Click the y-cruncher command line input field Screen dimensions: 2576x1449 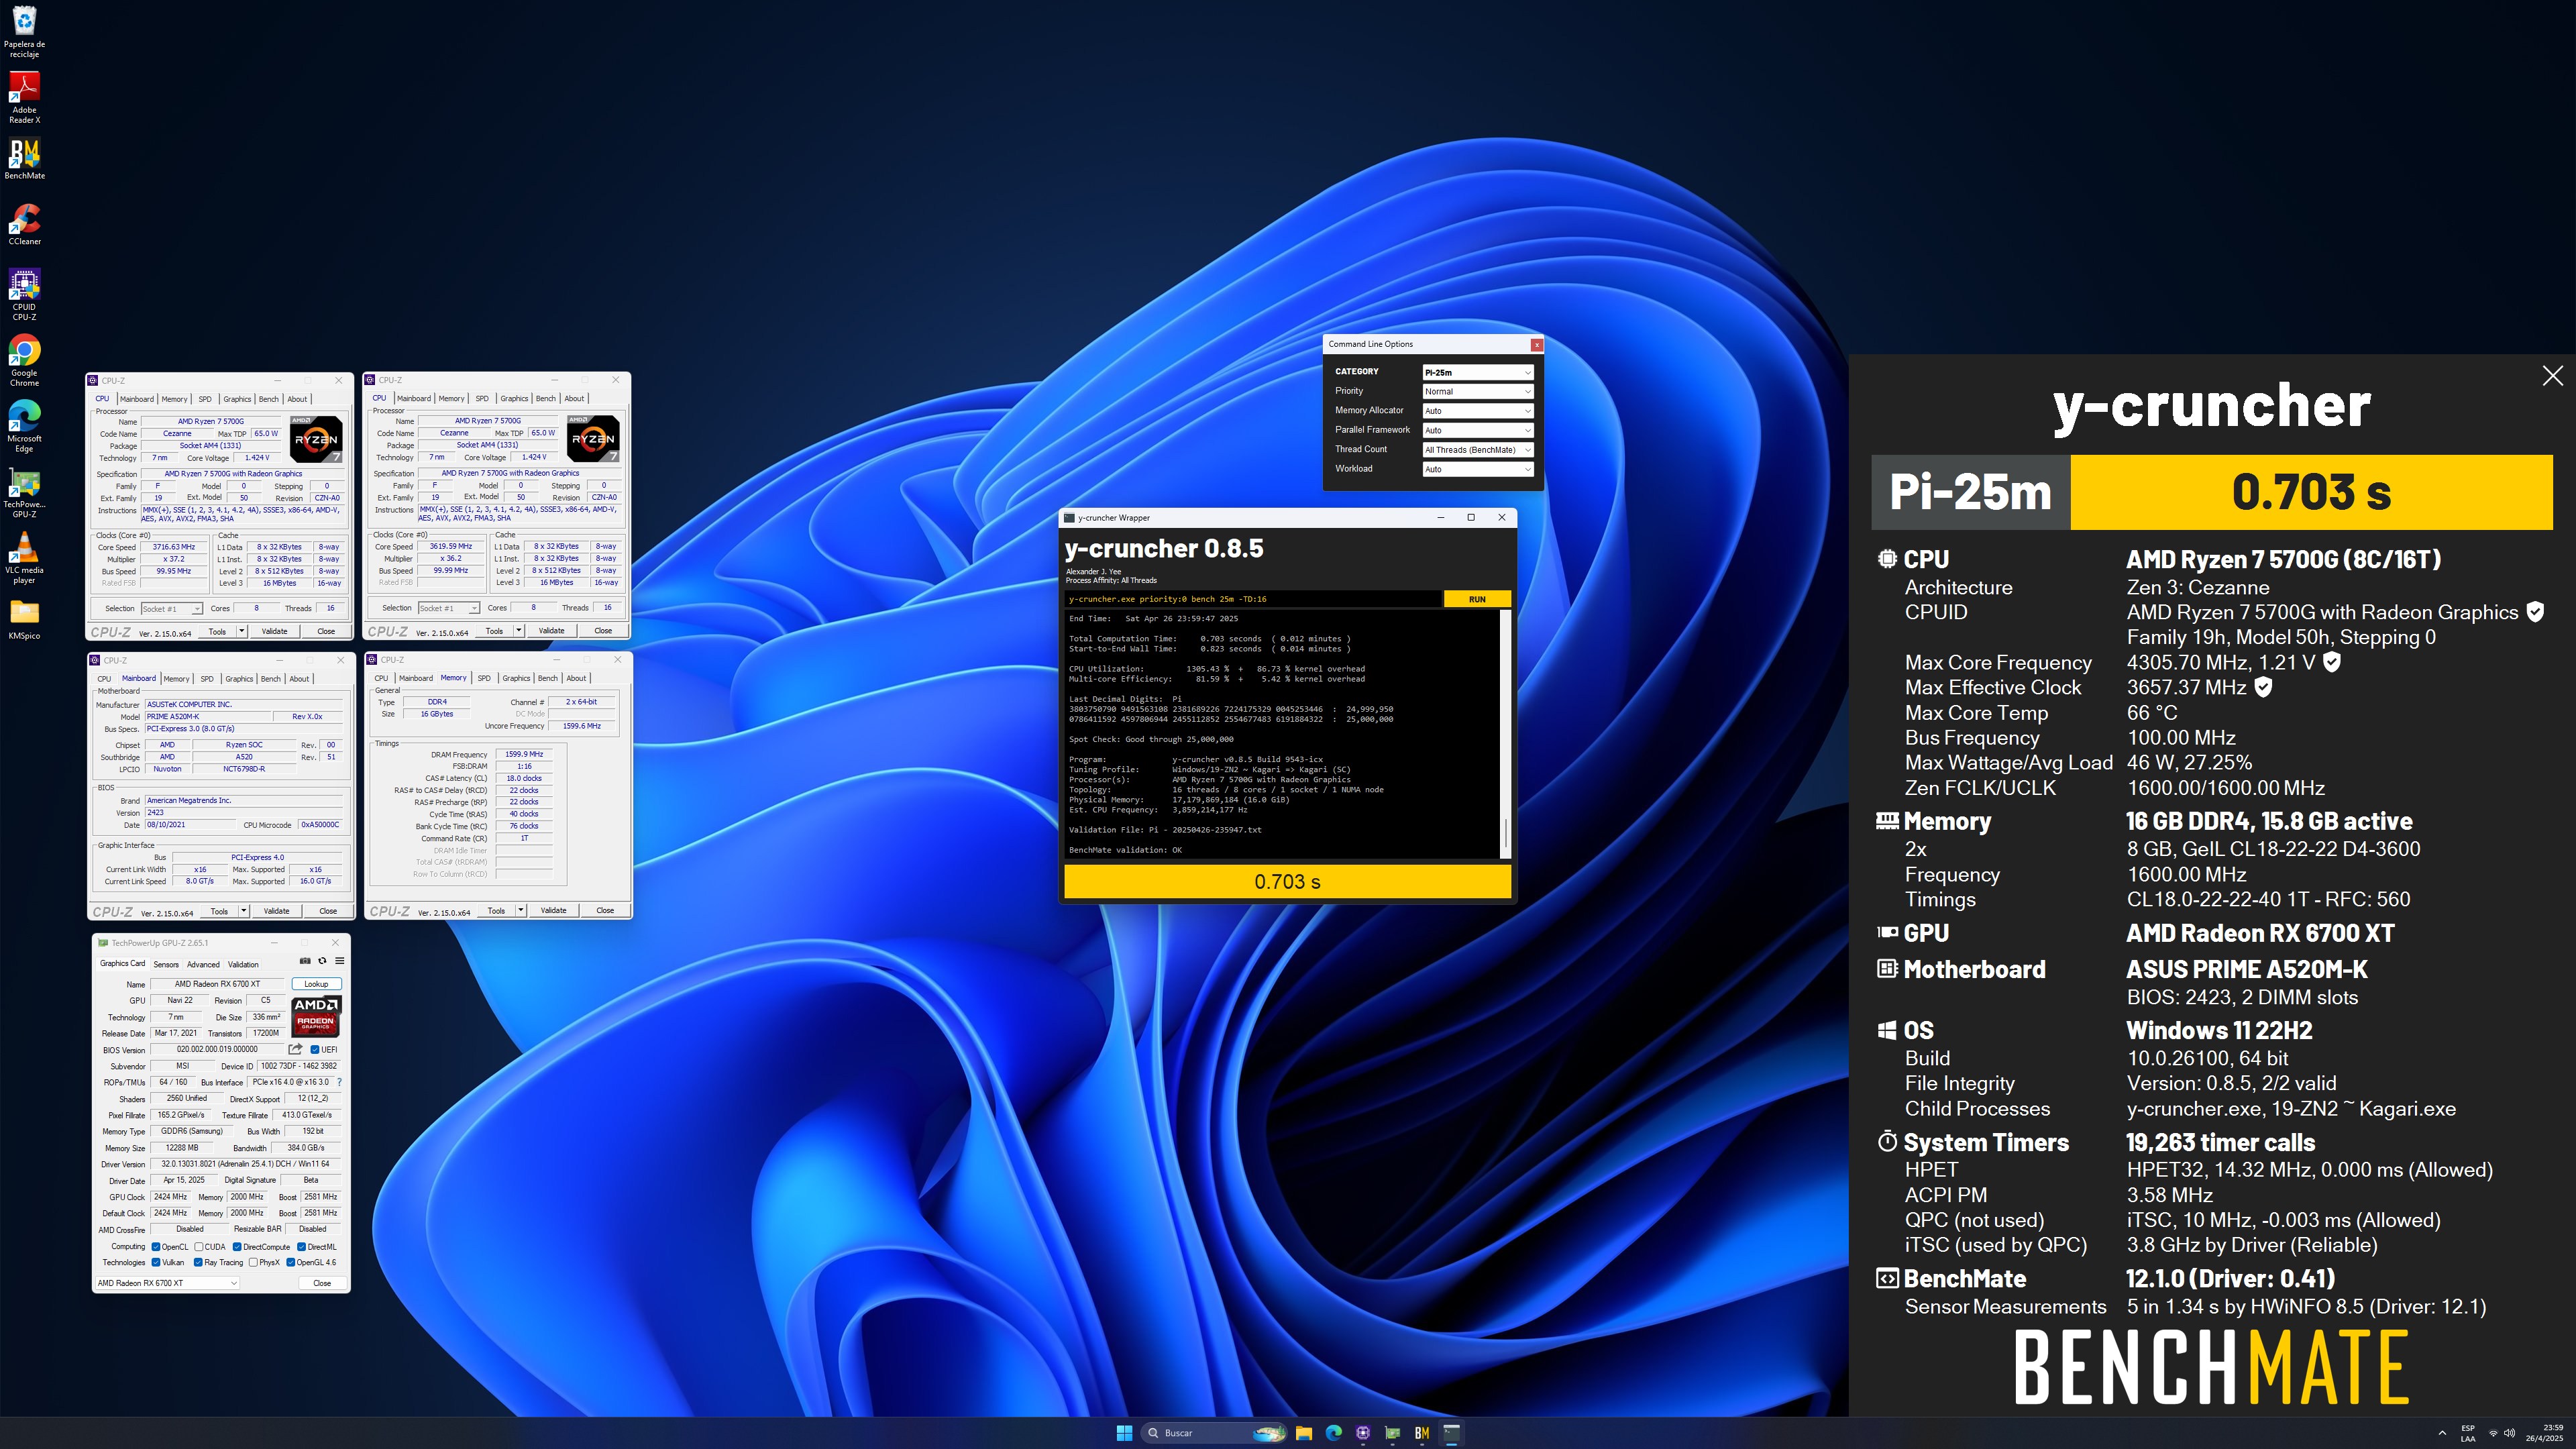[x=1253, y=599]
